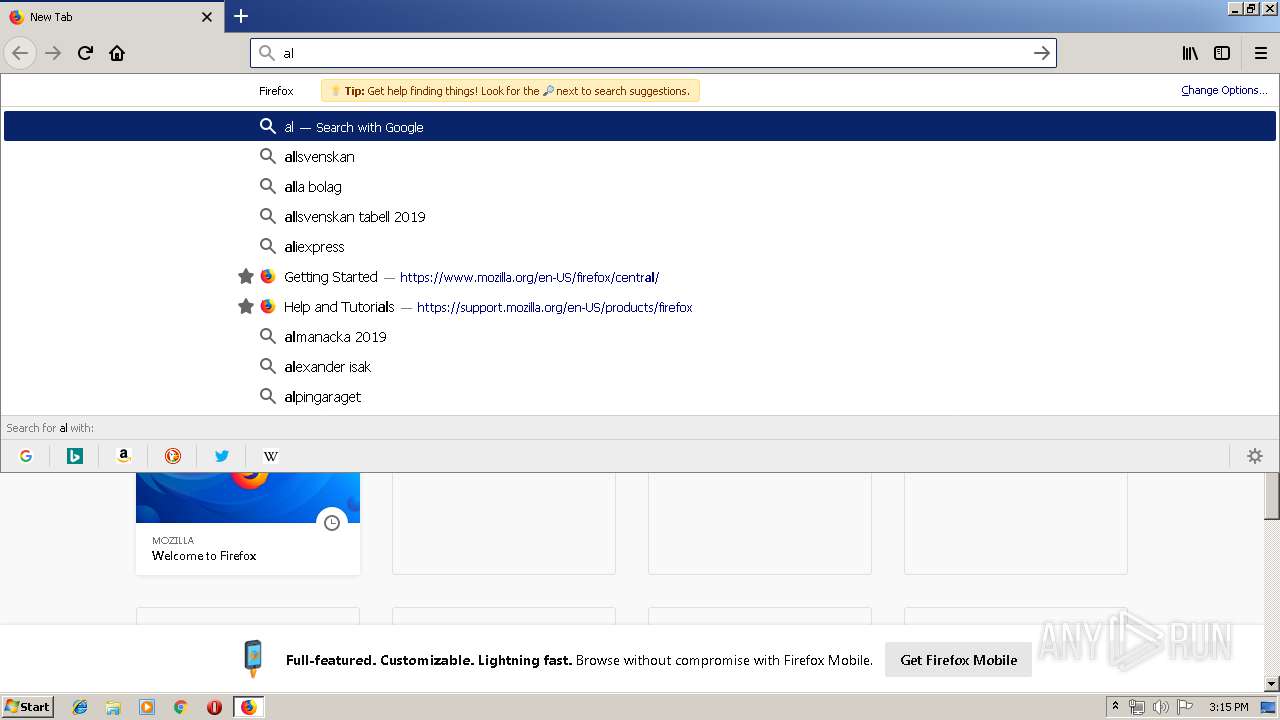Image resolution: width=1280 pixels, height=720 pixels.
Task: Pick allsvenskan tabell 2019 suggestion
Action: (x=640, y=216)
